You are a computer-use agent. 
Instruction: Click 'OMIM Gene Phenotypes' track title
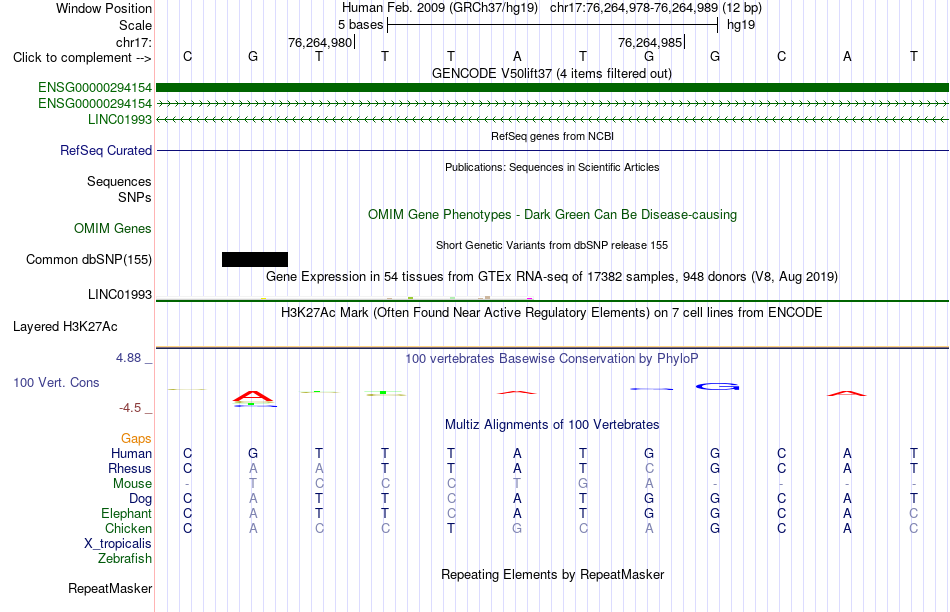[552, 215]
